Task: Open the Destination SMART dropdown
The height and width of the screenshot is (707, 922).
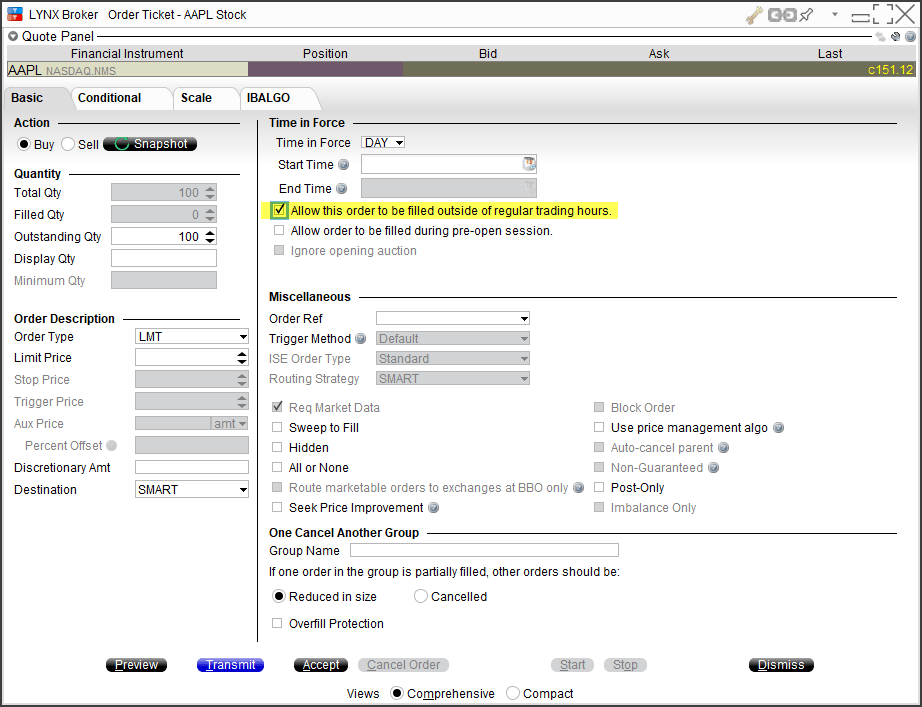Action: pos(192,490)
